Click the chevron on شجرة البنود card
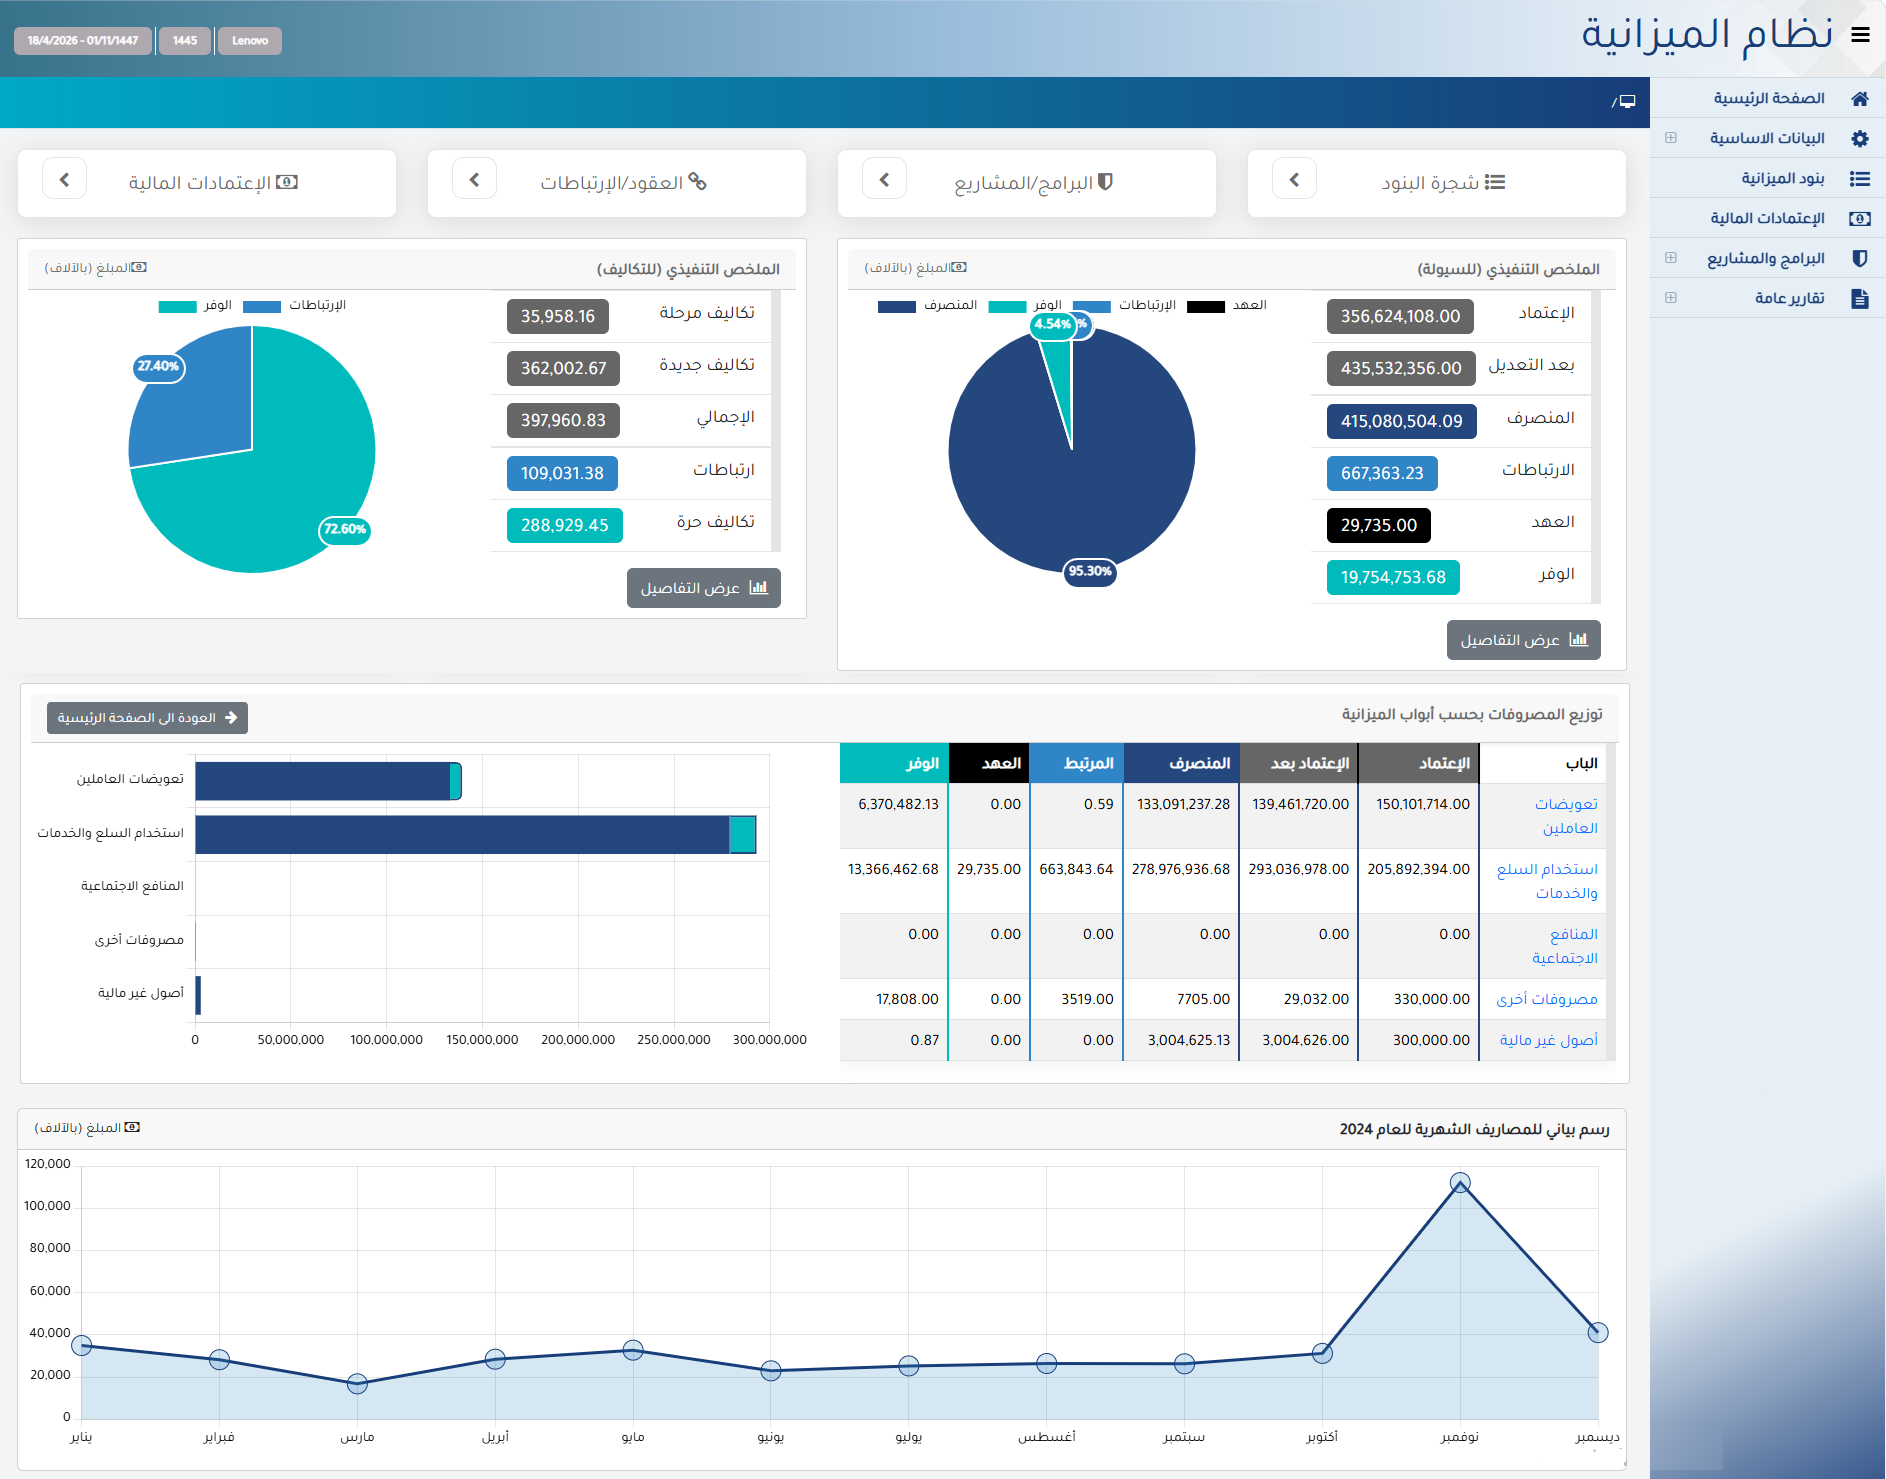Screen dimensions: 1886x1479 [x=1294, y=179]
